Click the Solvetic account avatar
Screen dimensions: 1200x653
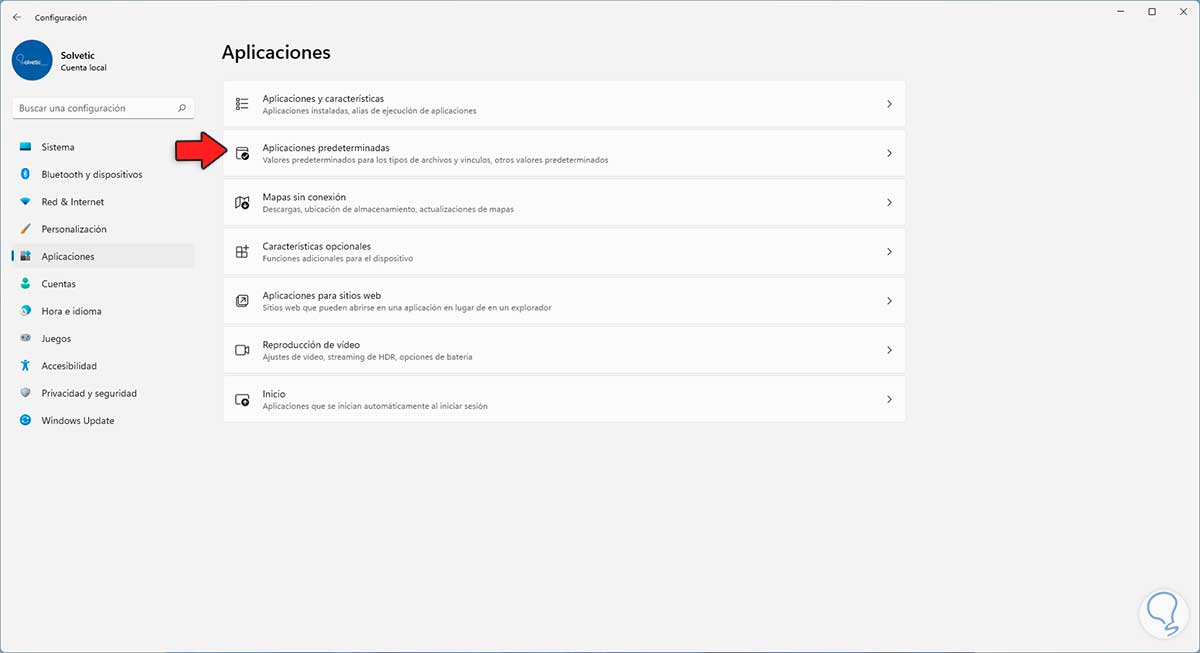[x=32, y=60]
